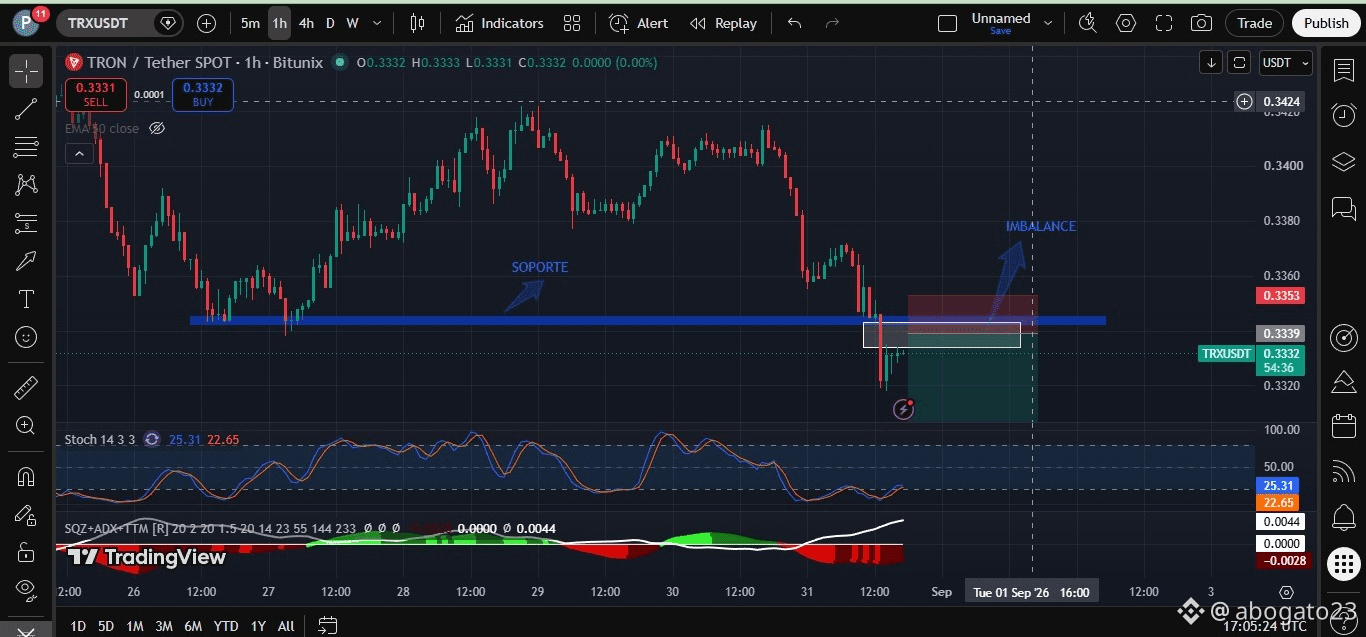The width and height of the screenshot is (1366, 637).
Task: Hide all drawings with eye icon
Action: (x=26, y=590)
